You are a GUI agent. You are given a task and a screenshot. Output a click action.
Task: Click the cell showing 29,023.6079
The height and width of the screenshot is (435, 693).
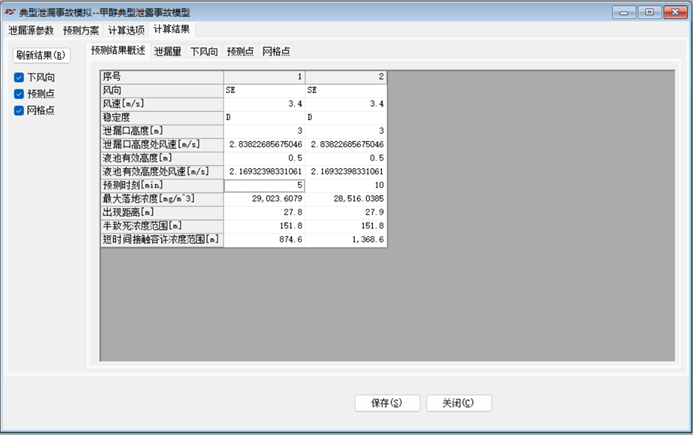point(264,199)
